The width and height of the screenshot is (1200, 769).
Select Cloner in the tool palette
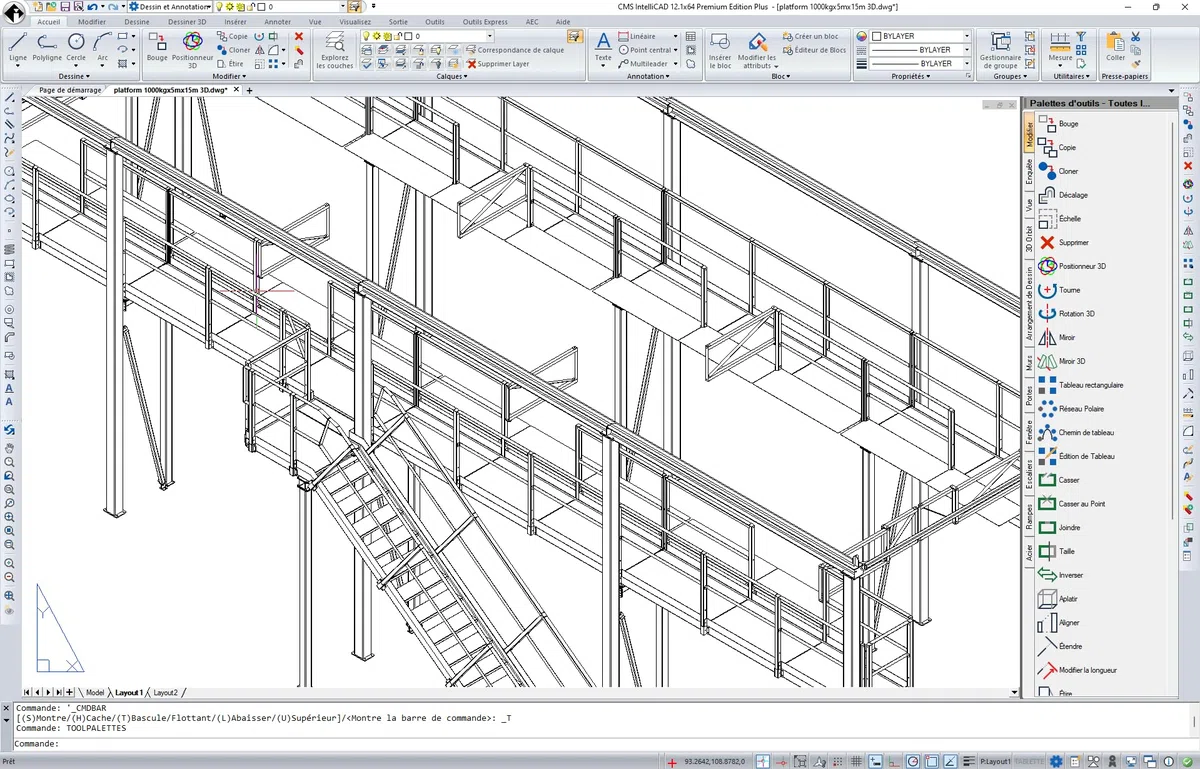pos(1060,171)
